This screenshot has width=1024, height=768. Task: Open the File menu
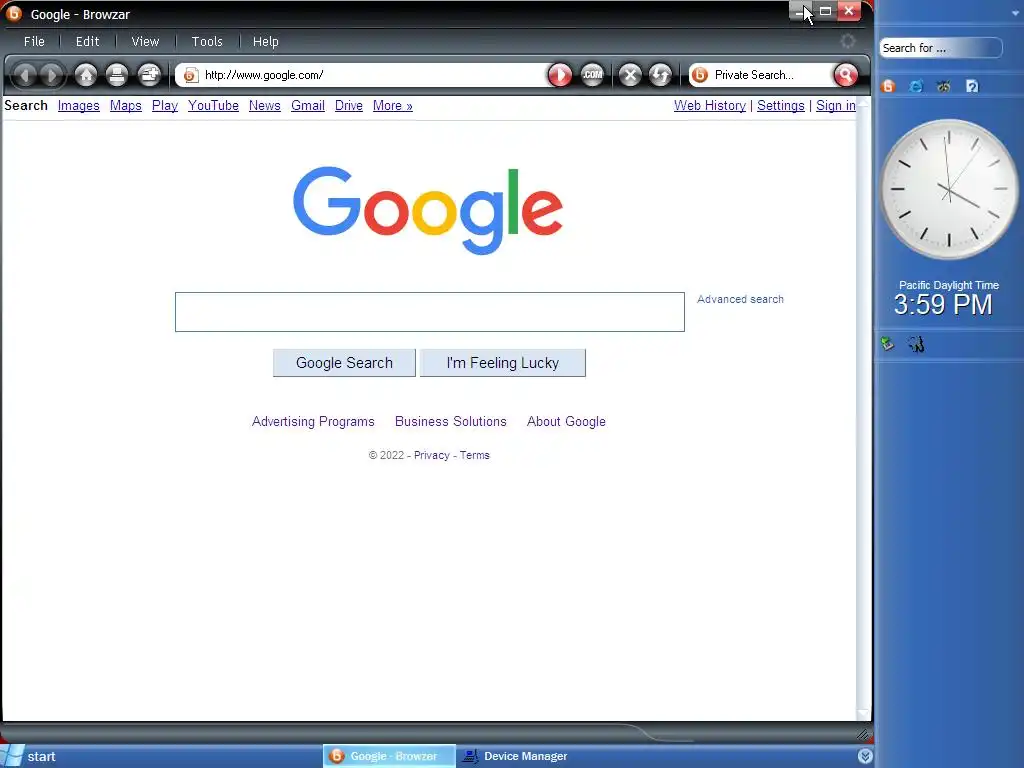click(34, 41)
